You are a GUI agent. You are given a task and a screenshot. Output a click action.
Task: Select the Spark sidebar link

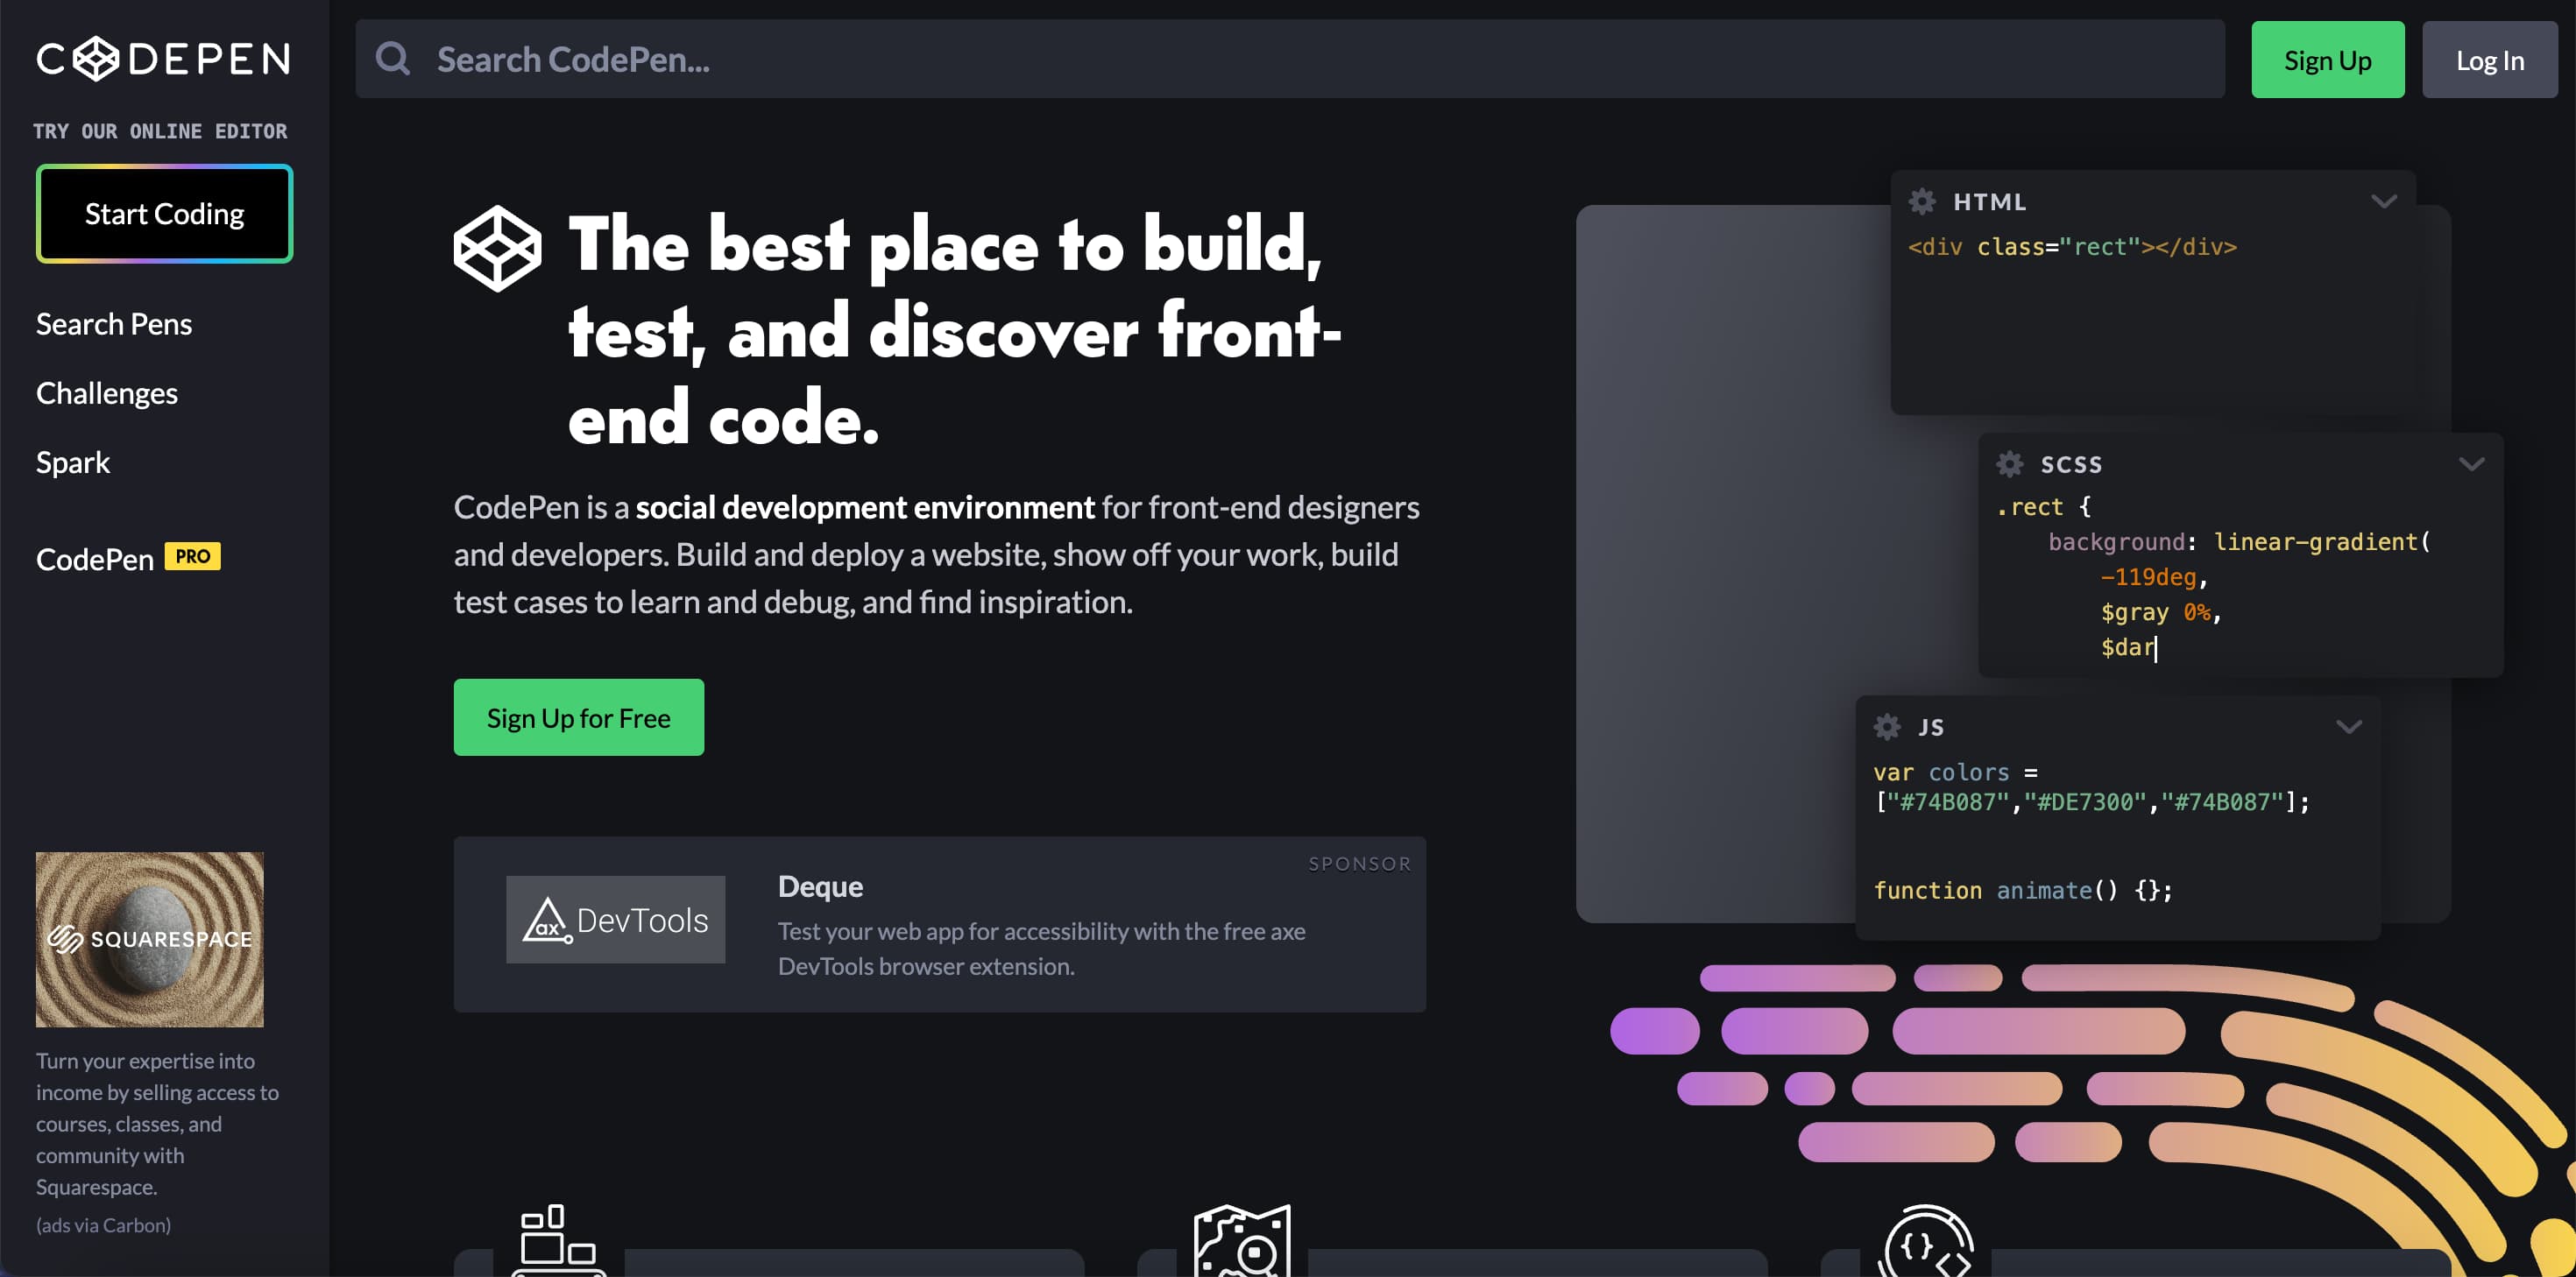click(x=72, y=462)
